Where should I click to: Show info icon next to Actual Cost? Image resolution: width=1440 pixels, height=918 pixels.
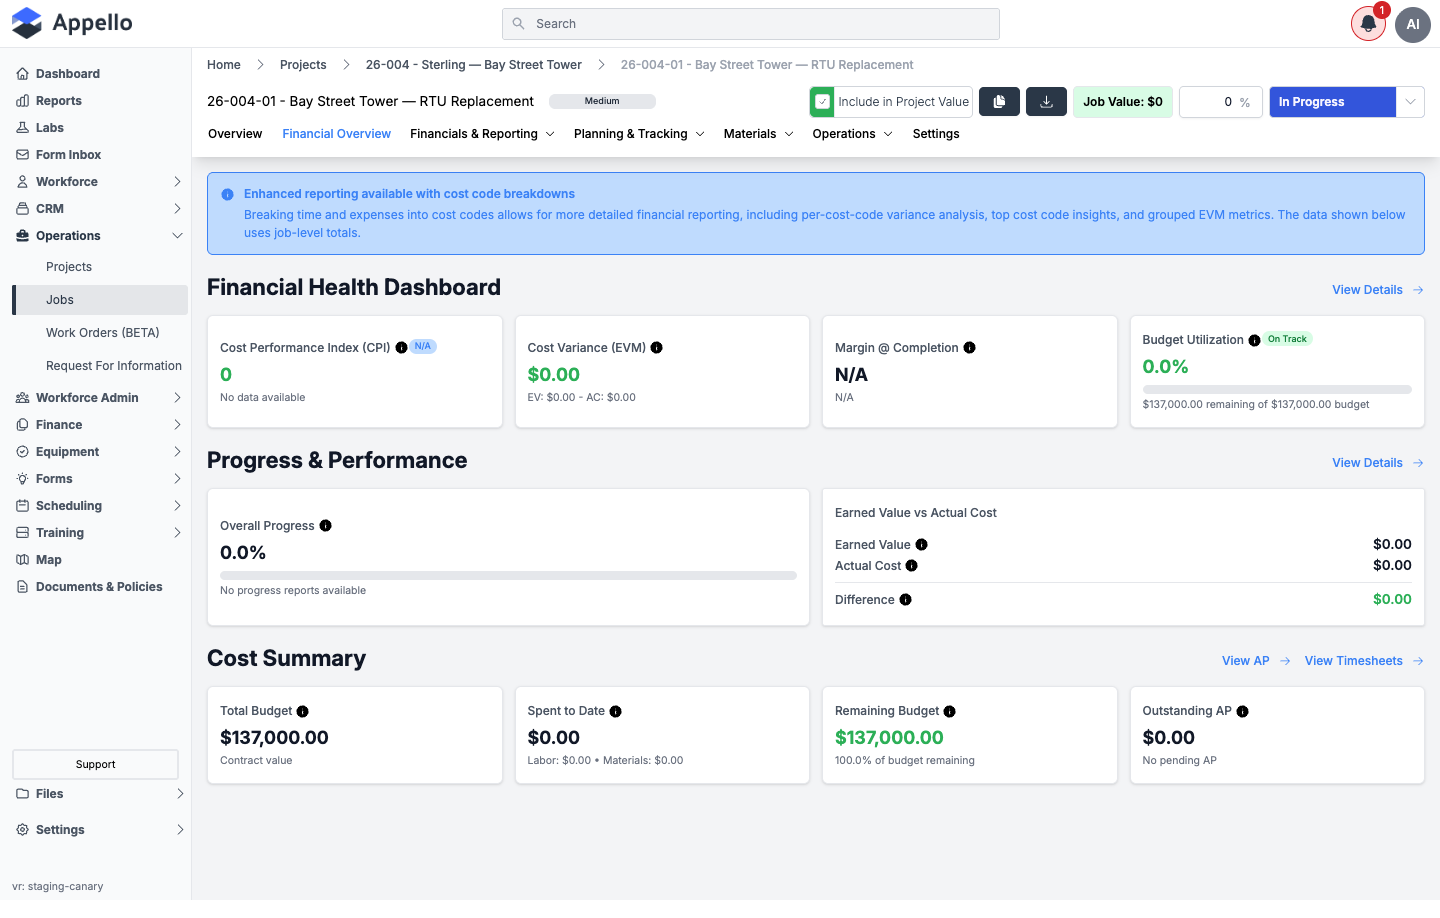pyautogui.click(x=911, y=566)
